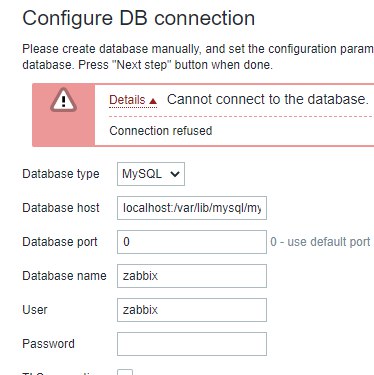Click the User field containing zabbix
Viewport: 374px width, 375px height.
click(x=192, y=310)
